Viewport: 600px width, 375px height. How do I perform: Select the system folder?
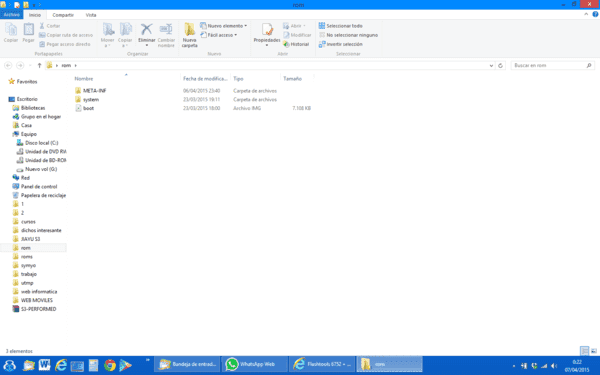(91, 99)
